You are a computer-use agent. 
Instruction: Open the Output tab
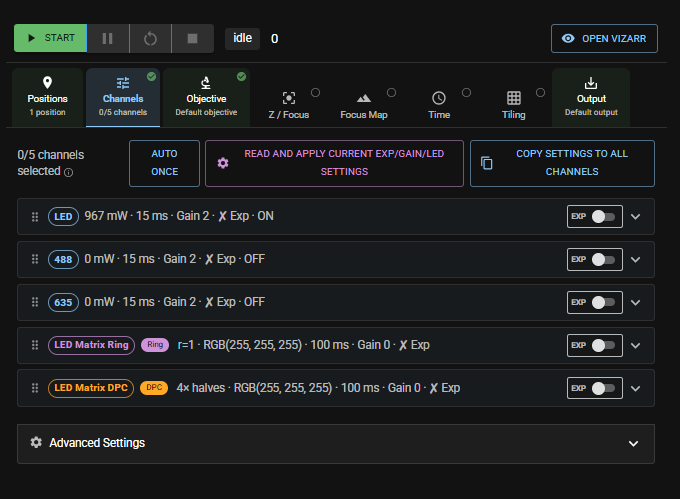click(591, 98)
